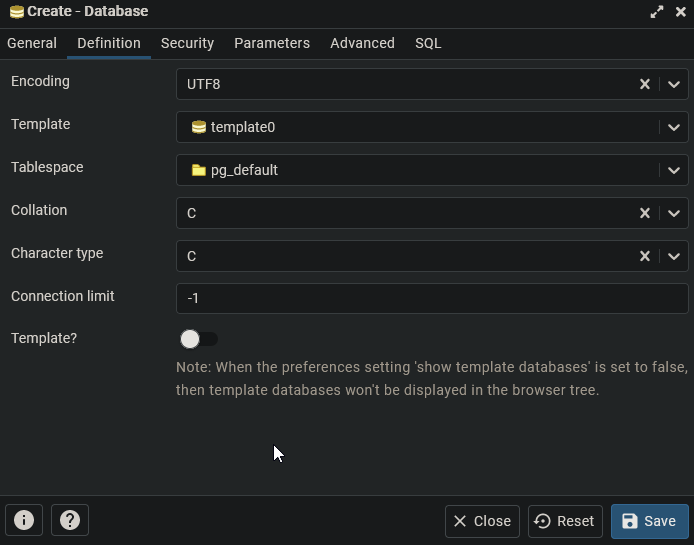Expand the Tablespace dropdown arrow
Image resolution: width=694 pixels, height=545 pixels.
674,170
